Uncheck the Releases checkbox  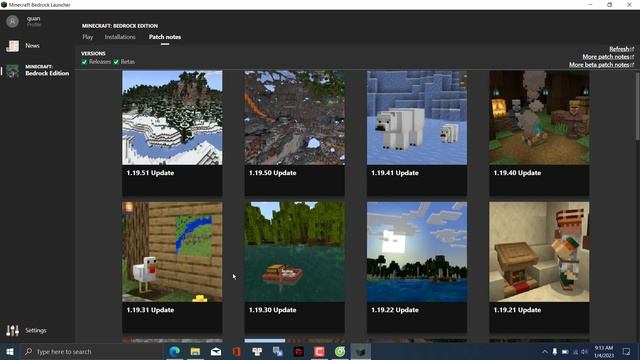84,62
